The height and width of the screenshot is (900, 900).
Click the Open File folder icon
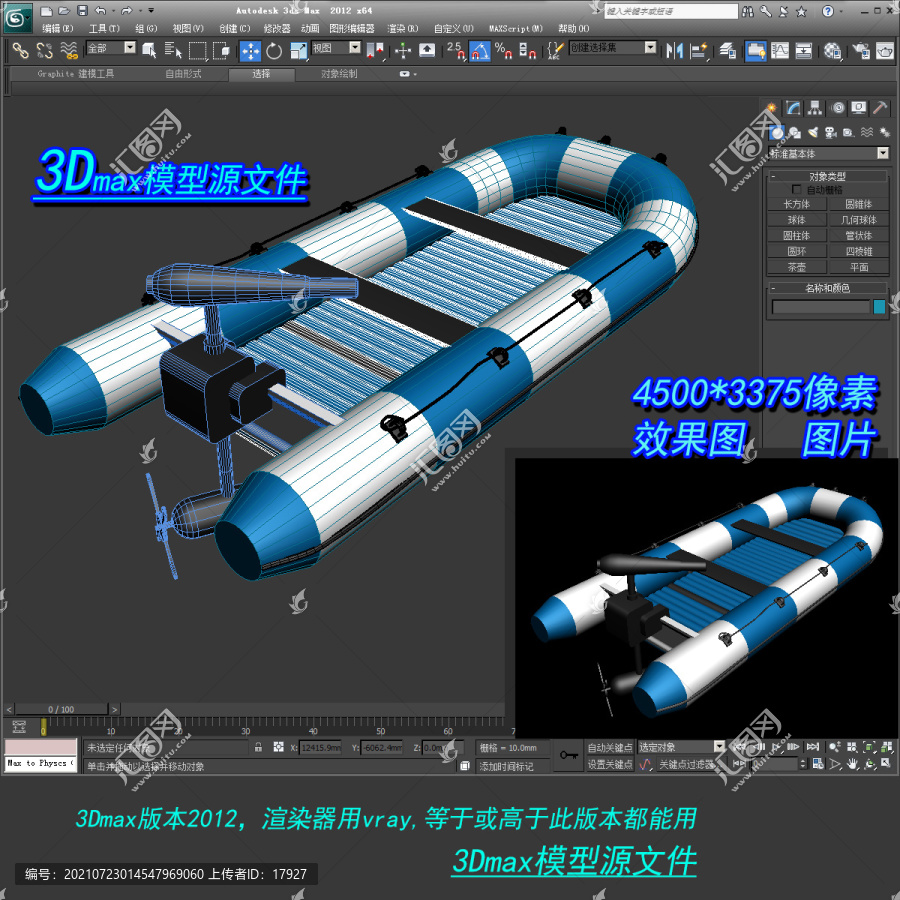[64, 11]
